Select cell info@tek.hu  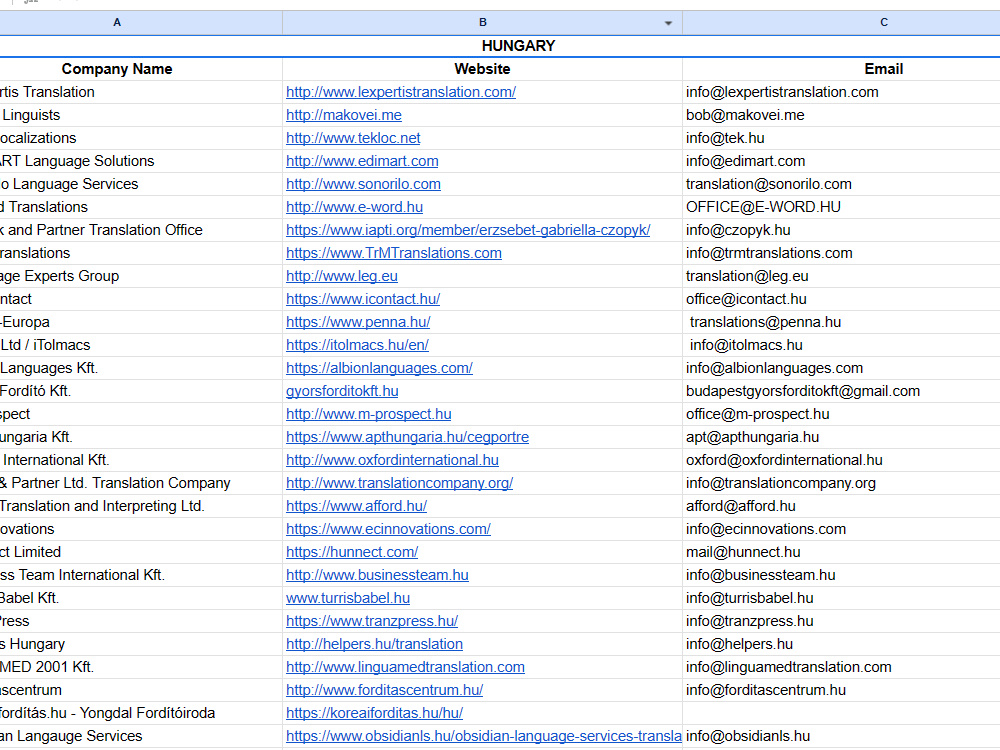pos(841,138)
